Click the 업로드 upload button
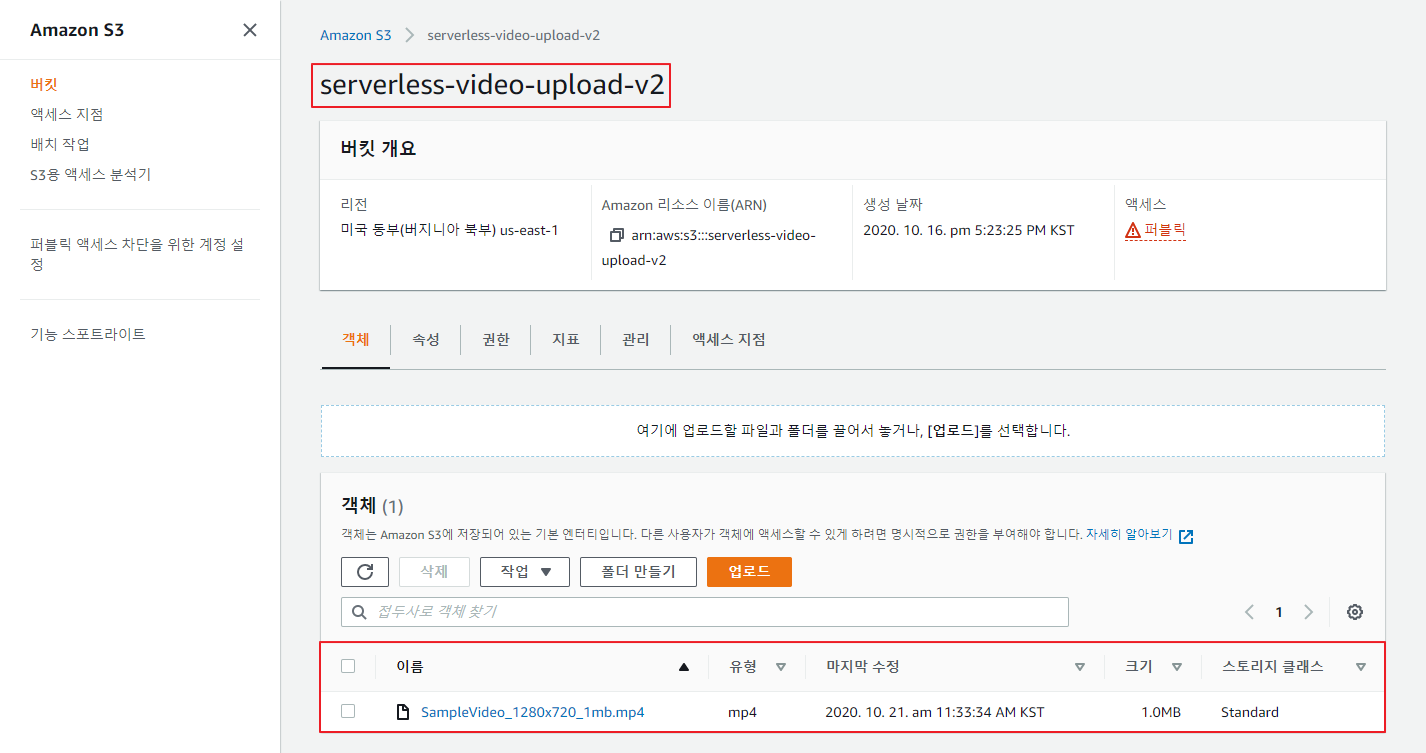The width and height of the screenshot is (1426, 753). click(x=749, y=572)
